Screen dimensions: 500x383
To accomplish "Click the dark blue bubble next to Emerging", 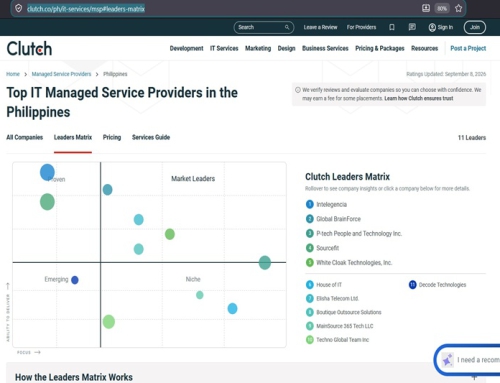I will tap(75, 280).
